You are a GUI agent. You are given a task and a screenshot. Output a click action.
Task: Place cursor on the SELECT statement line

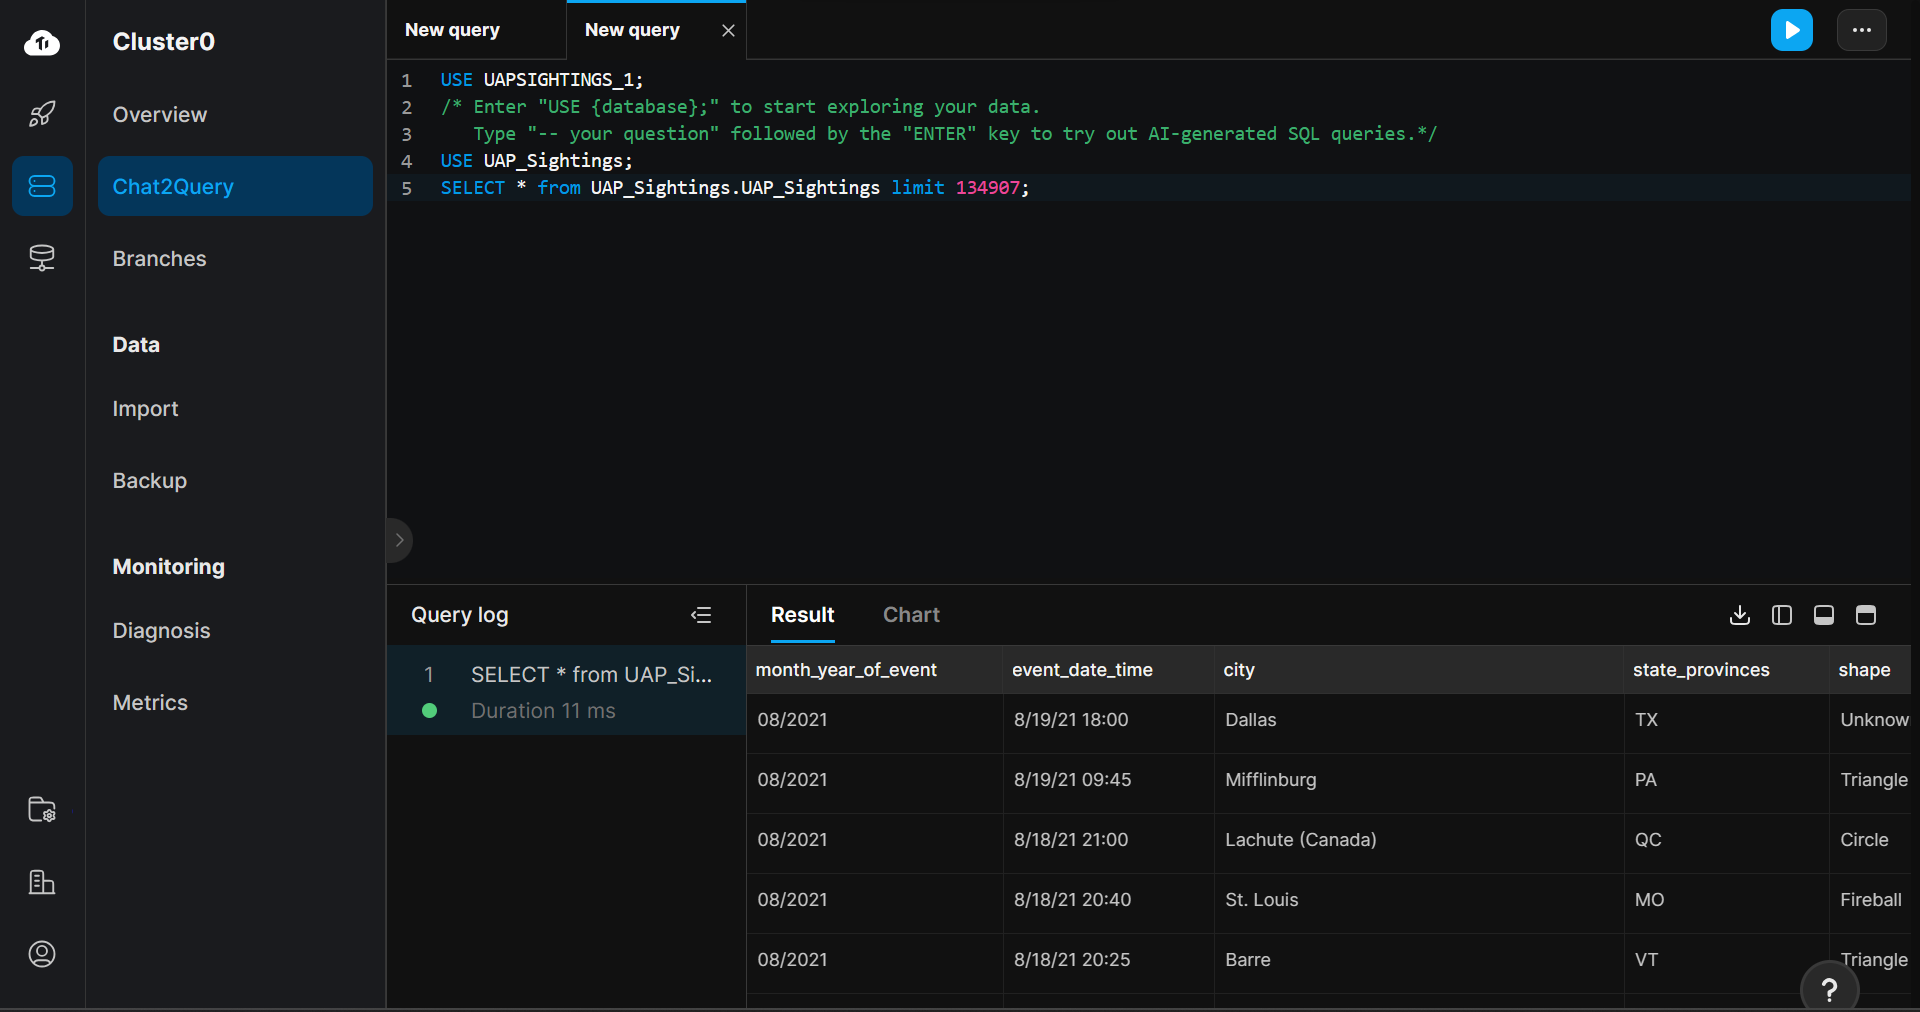[x=735, y=188]
